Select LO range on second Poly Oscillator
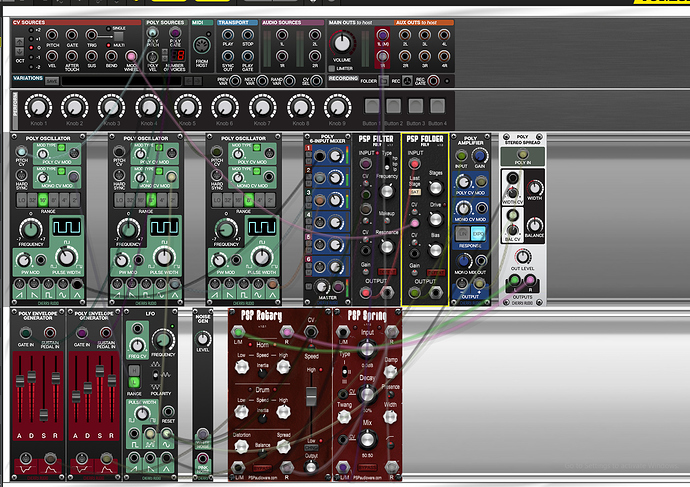The width and height of the screenshot is (690, 487). click(x=119, y=200)
